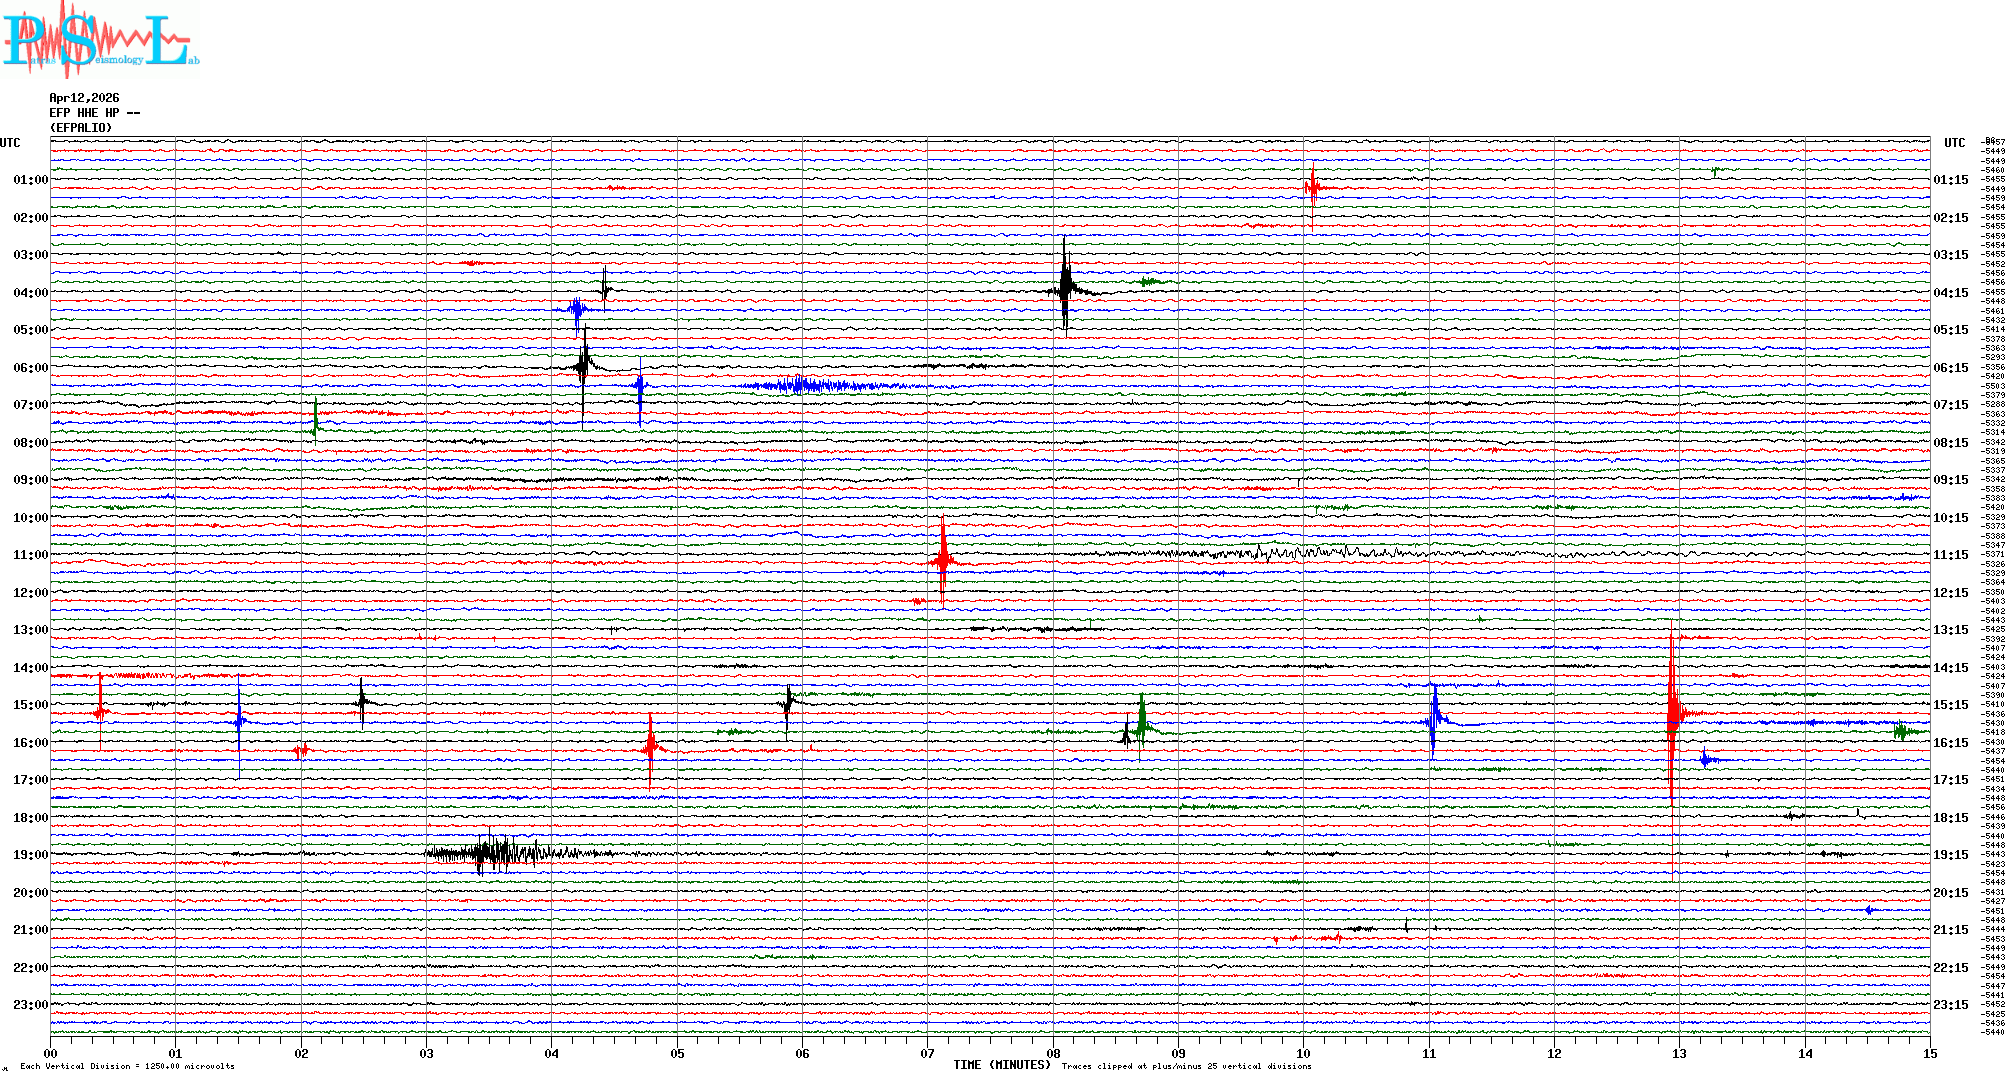This screenshot has height=1080, width=2010.
Task: Click the UTC label at top left
Action: [10, 143]
